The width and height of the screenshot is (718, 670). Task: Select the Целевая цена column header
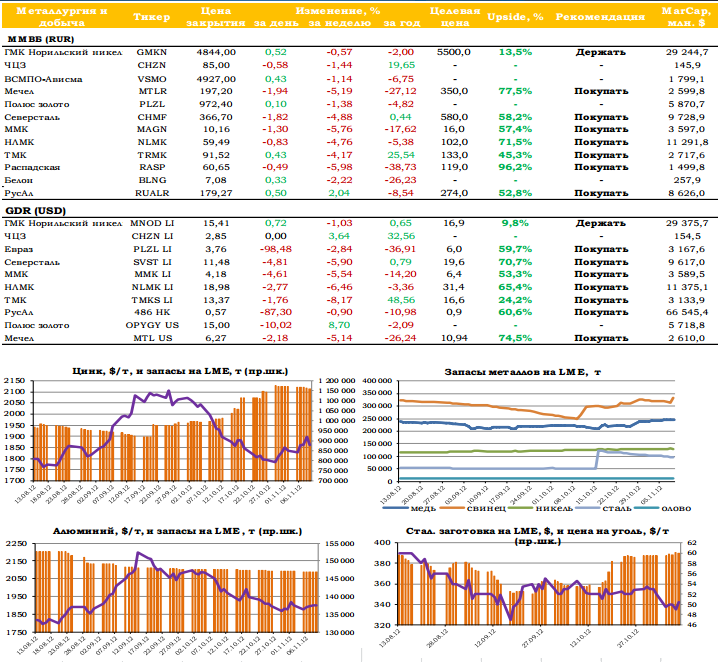click(455, 16)
